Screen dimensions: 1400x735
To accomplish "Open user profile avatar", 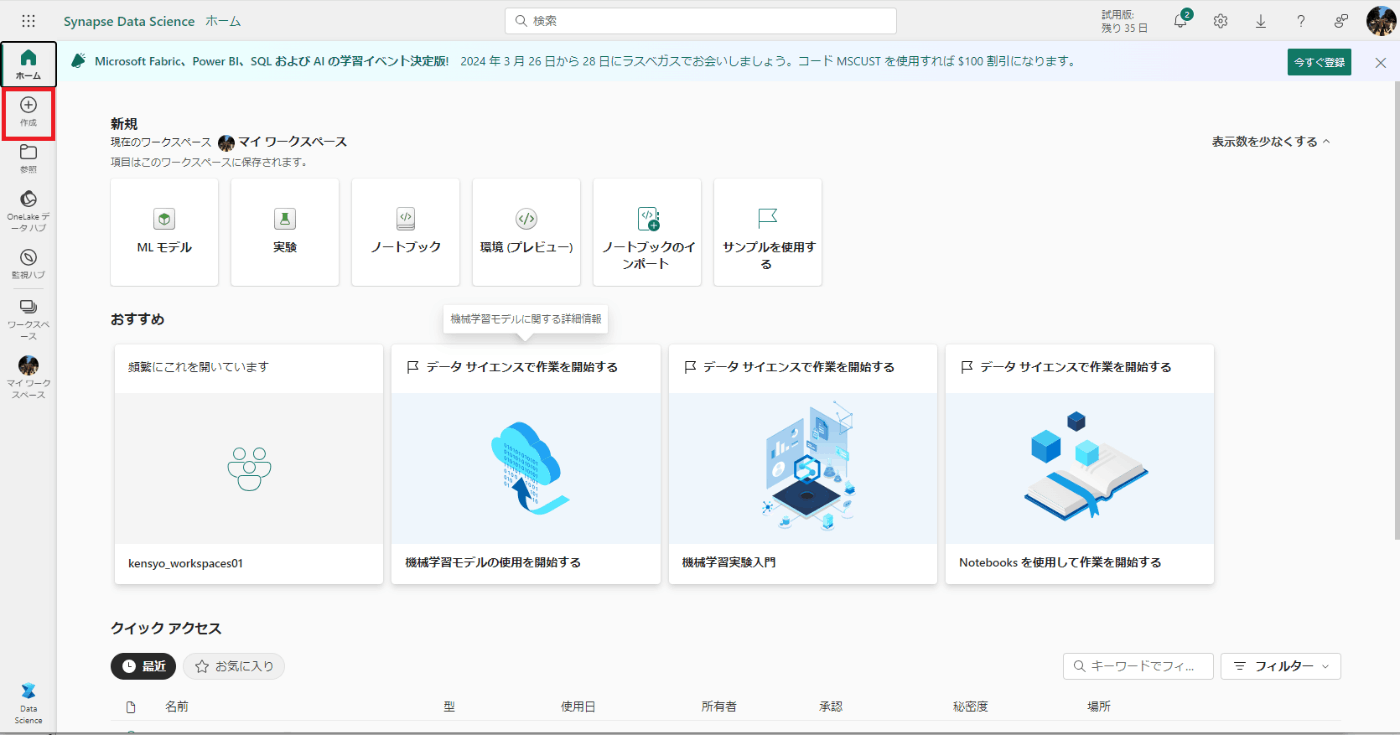I will [x=1380, y=21].
